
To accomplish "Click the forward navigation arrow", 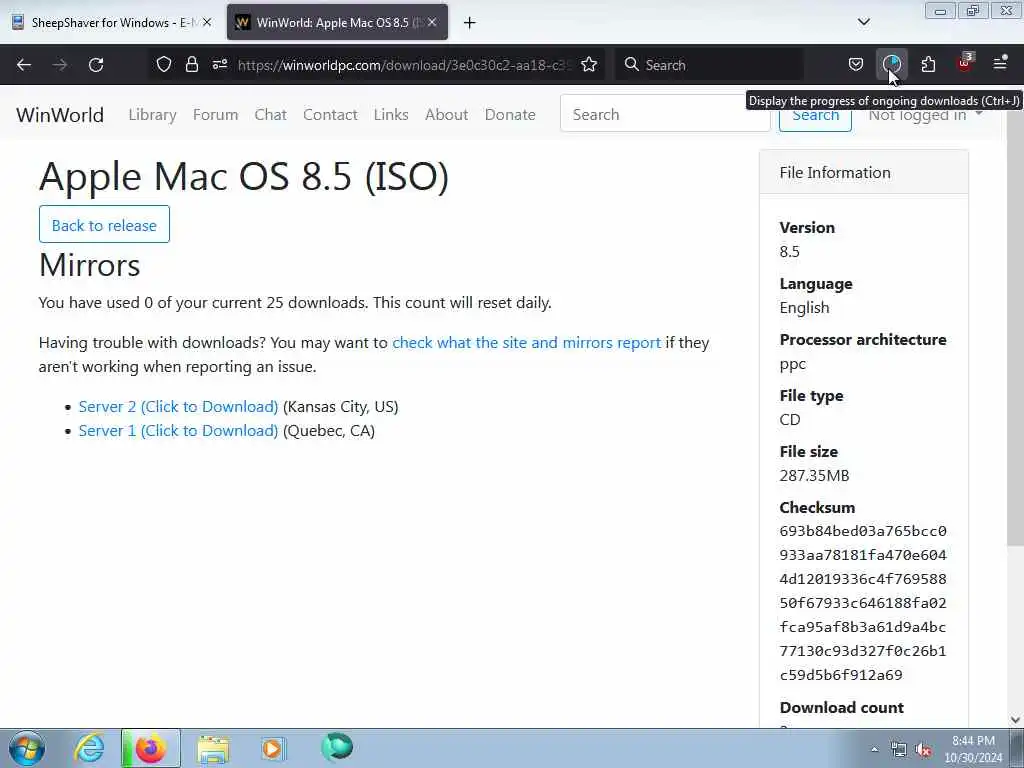I will click(60, 65).
